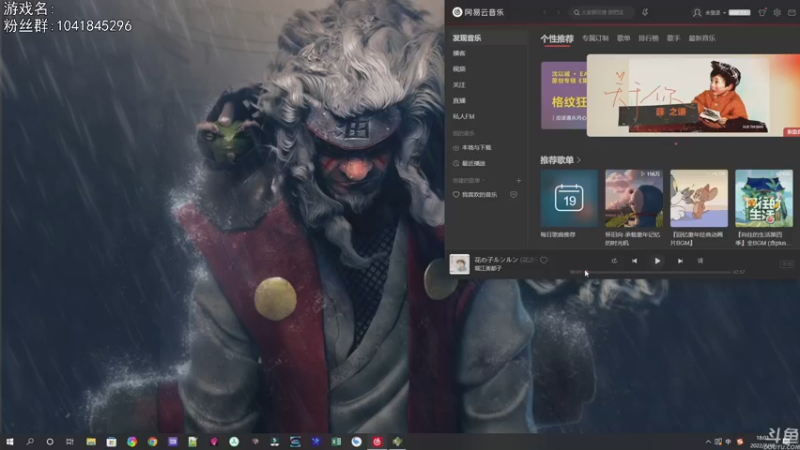Viewport: 800px width, 450px height.
Task: Click the plus icon to create playlist
Action: point(518,181)
